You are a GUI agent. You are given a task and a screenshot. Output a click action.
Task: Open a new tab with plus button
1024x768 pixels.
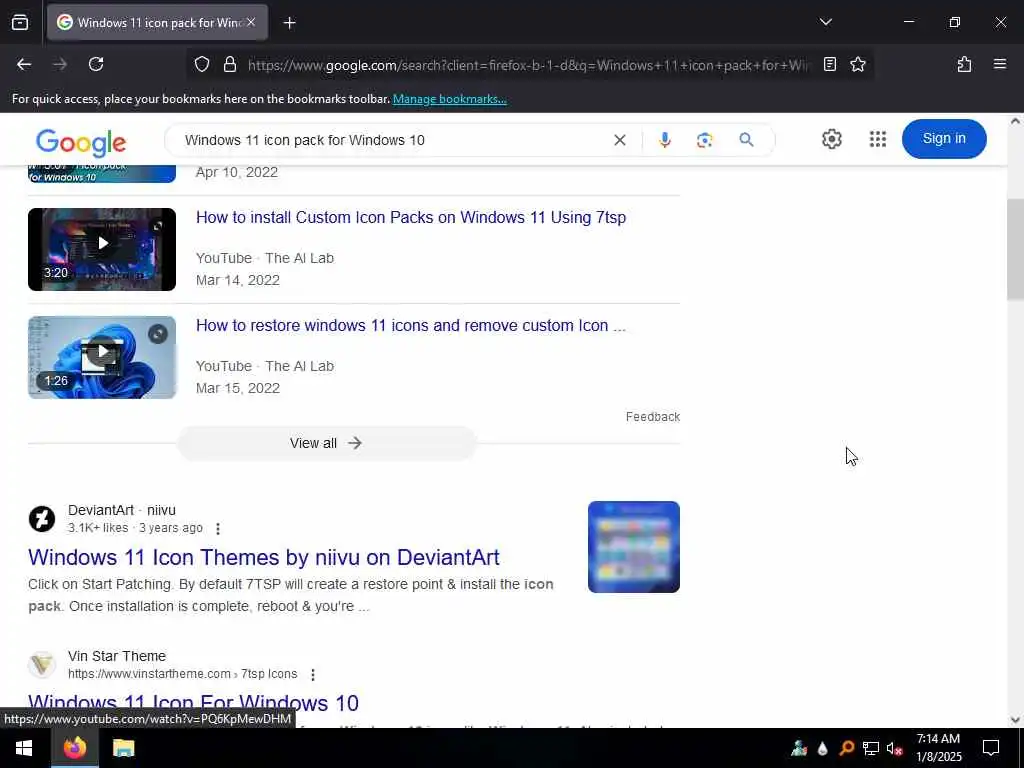(x=289, y=23)
